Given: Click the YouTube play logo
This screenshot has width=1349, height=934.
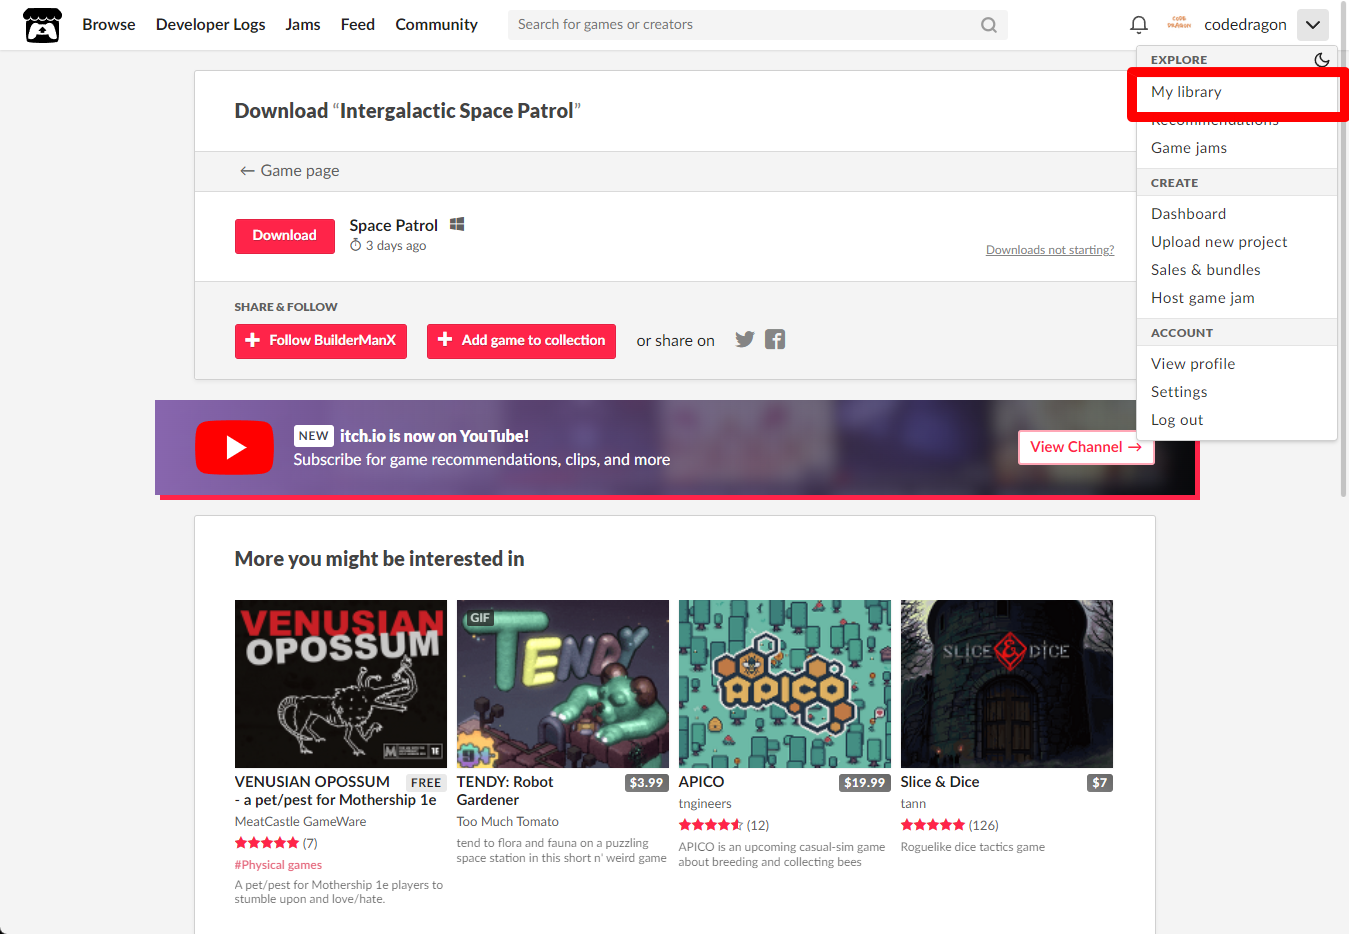Looking at the screenshot, I should [234, 447].
